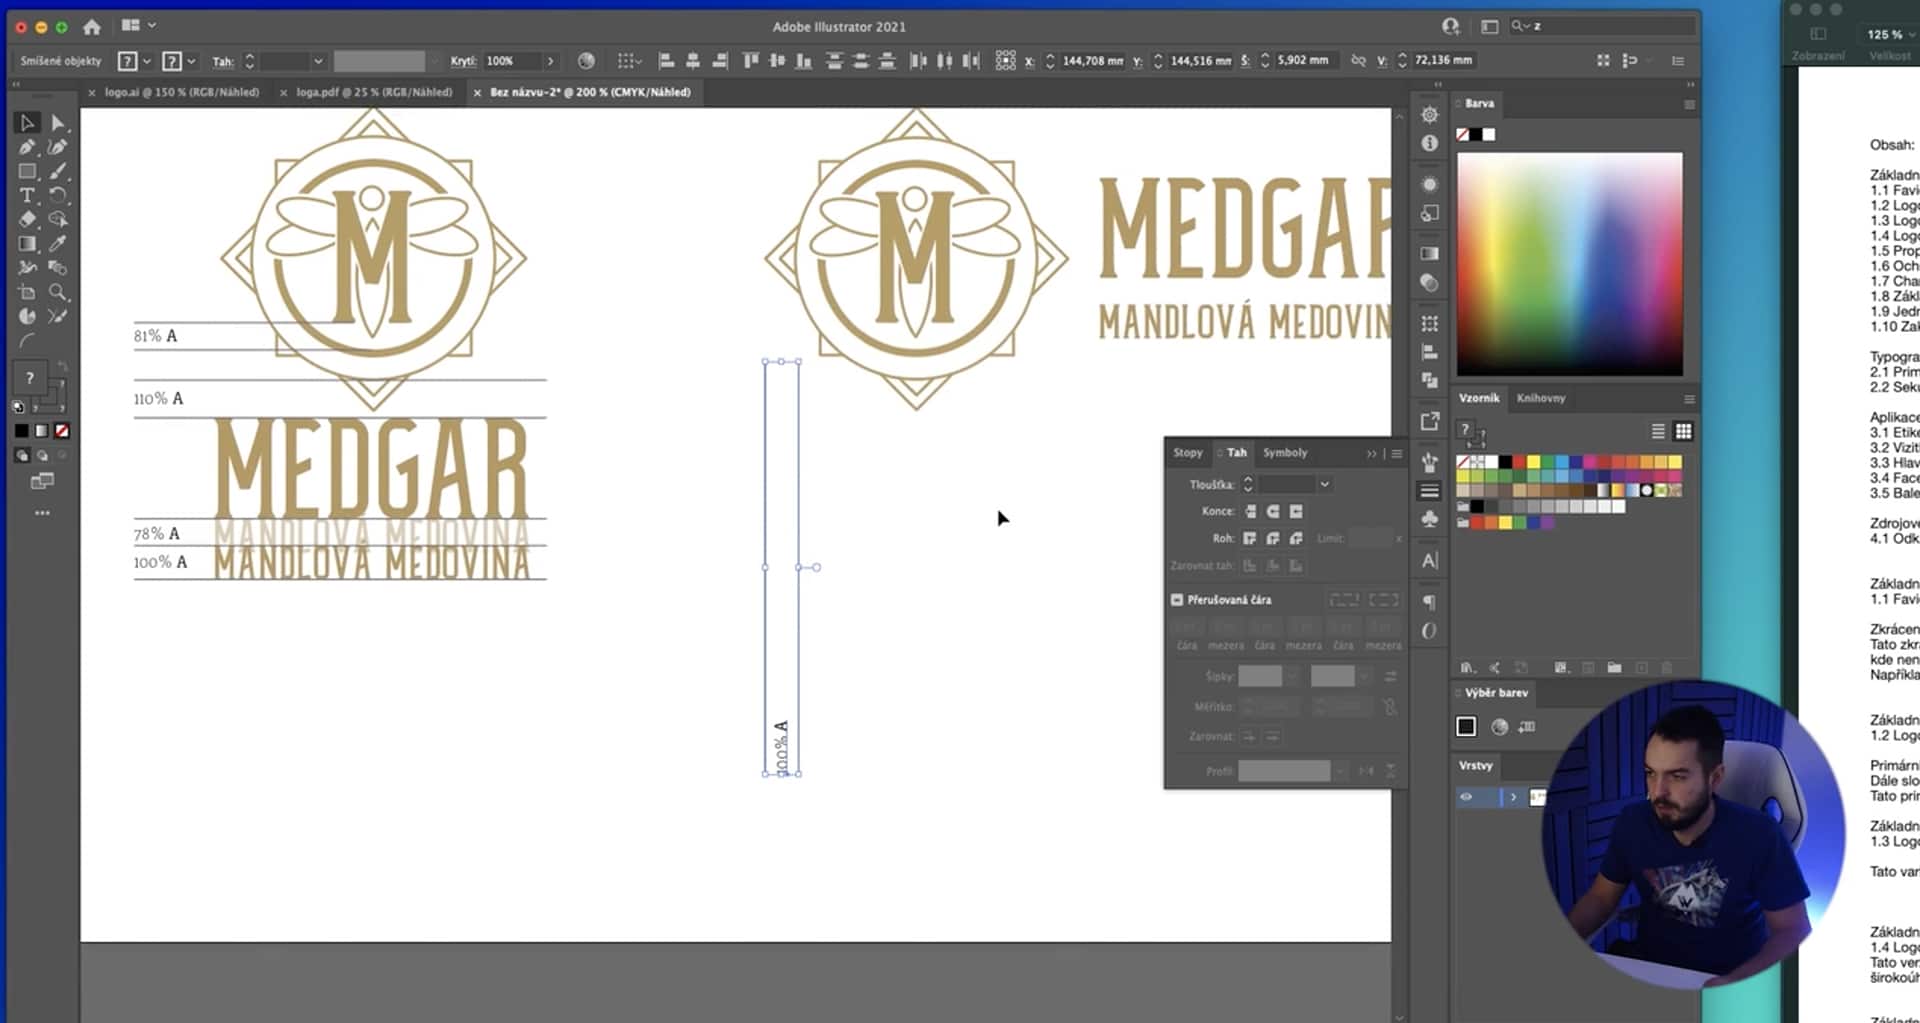The height and width of the screenshot is (1023, 1920).
Task: Switch to loga.pdf document tab
Action: point(374,92)
